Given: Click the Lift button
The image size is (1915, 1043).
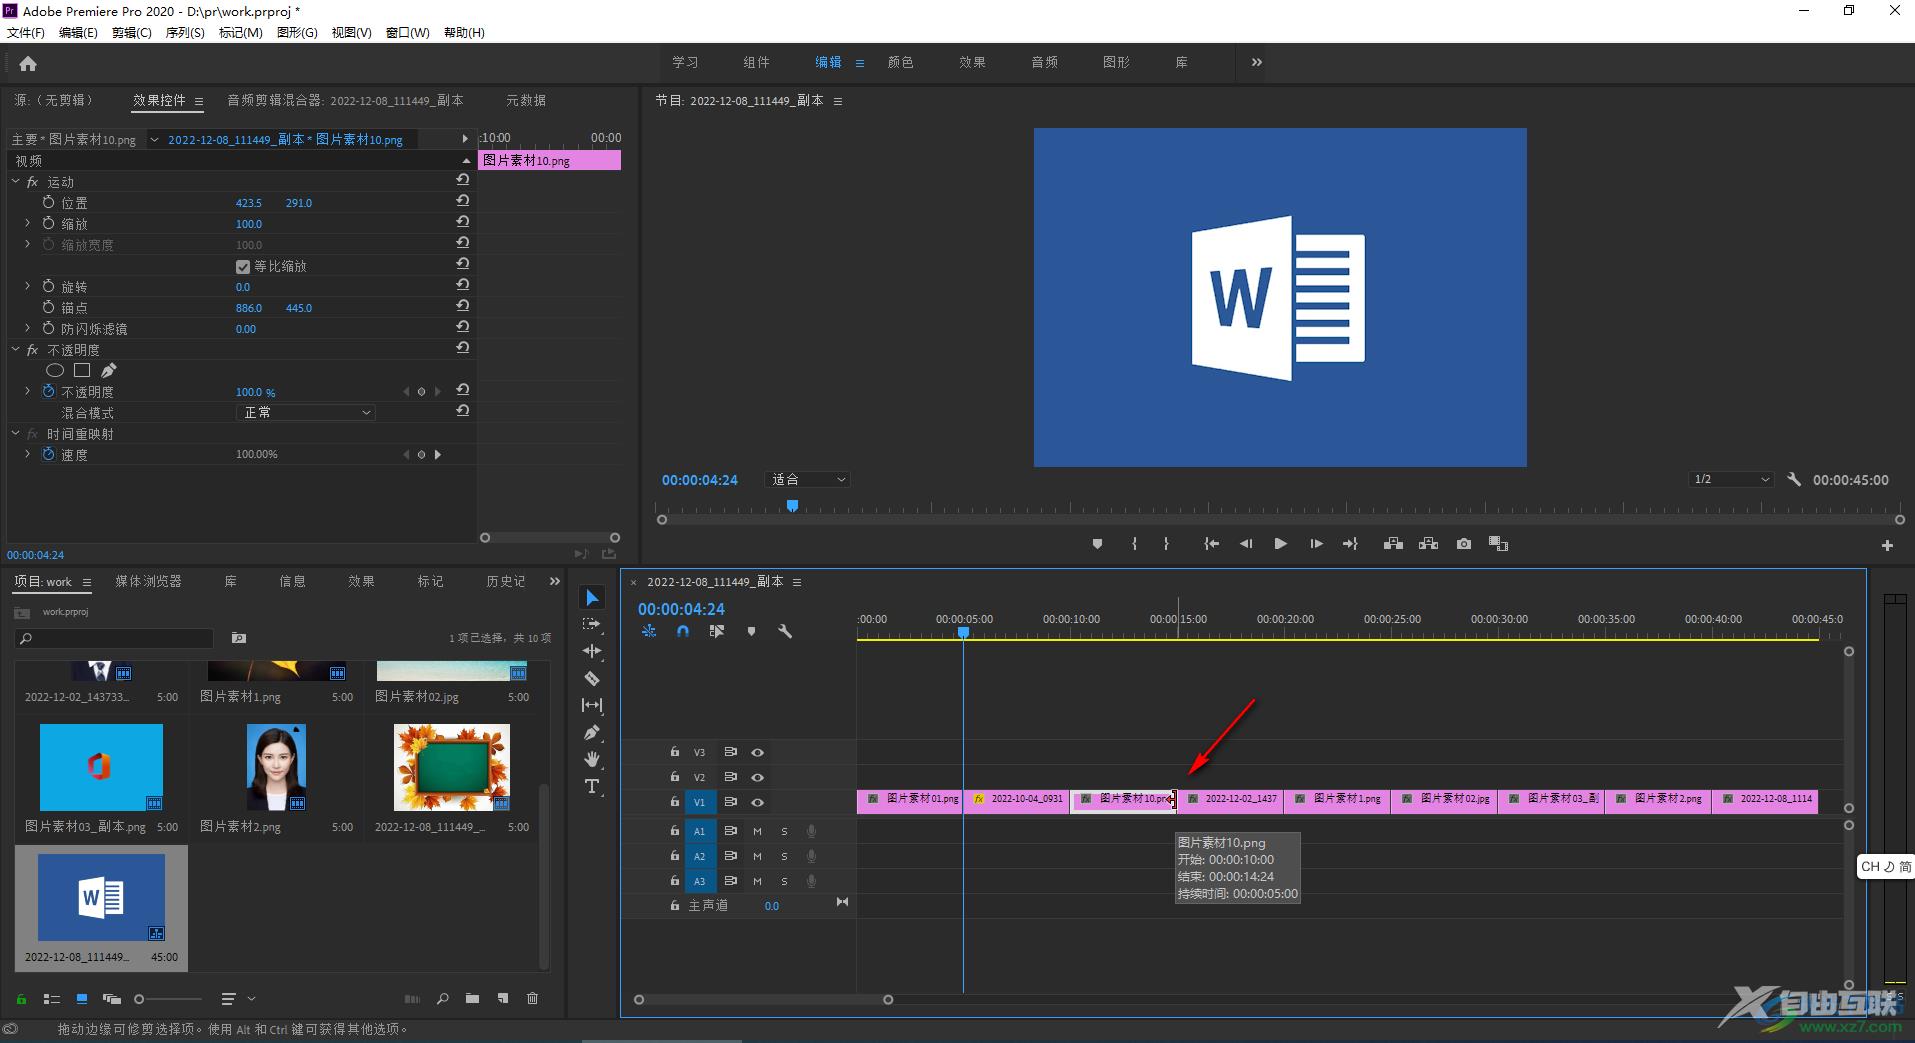Looking at the screenshot, I should (1393, 544).
